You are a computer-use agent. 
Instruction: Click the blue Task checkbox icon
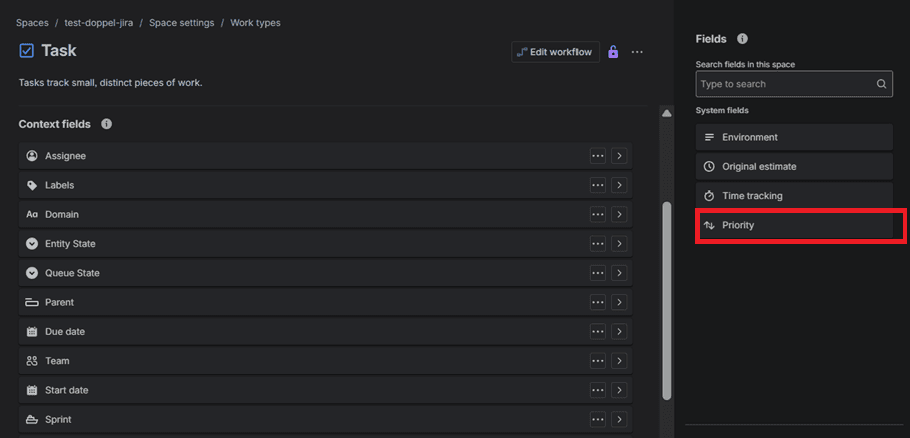[x=27, y=51]
